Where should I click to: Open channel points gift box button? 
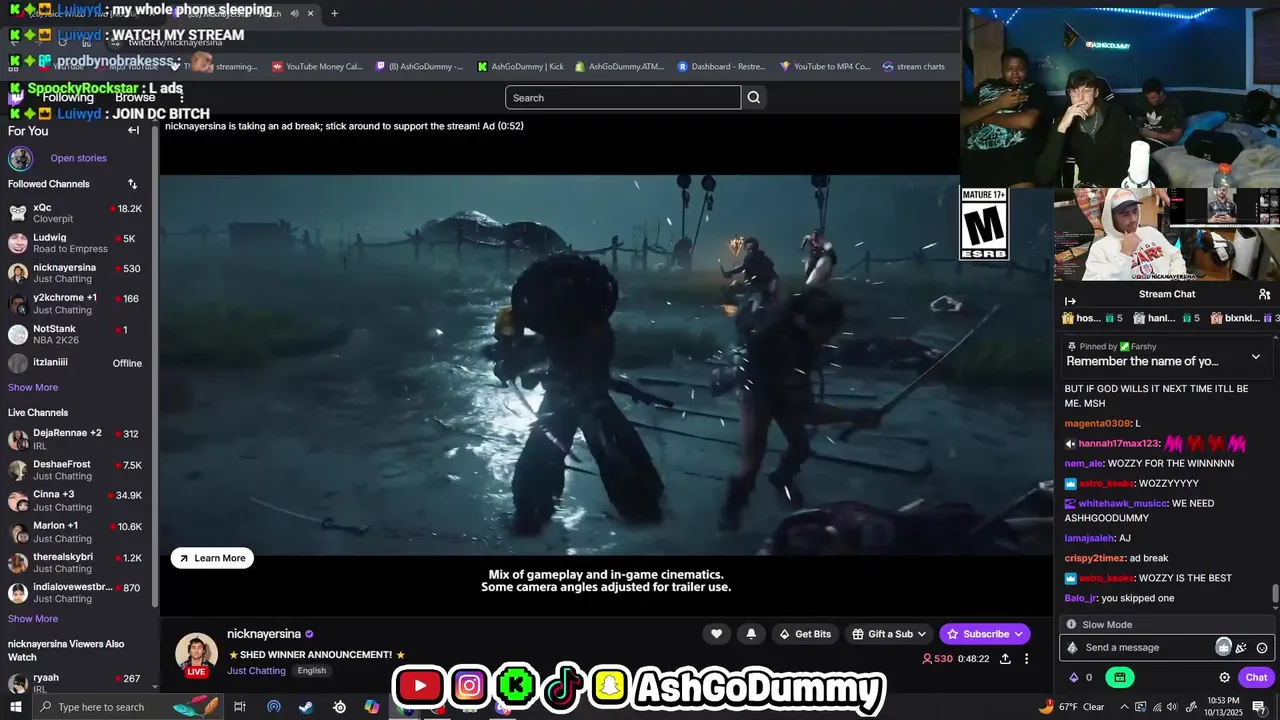coord(1119,677)
